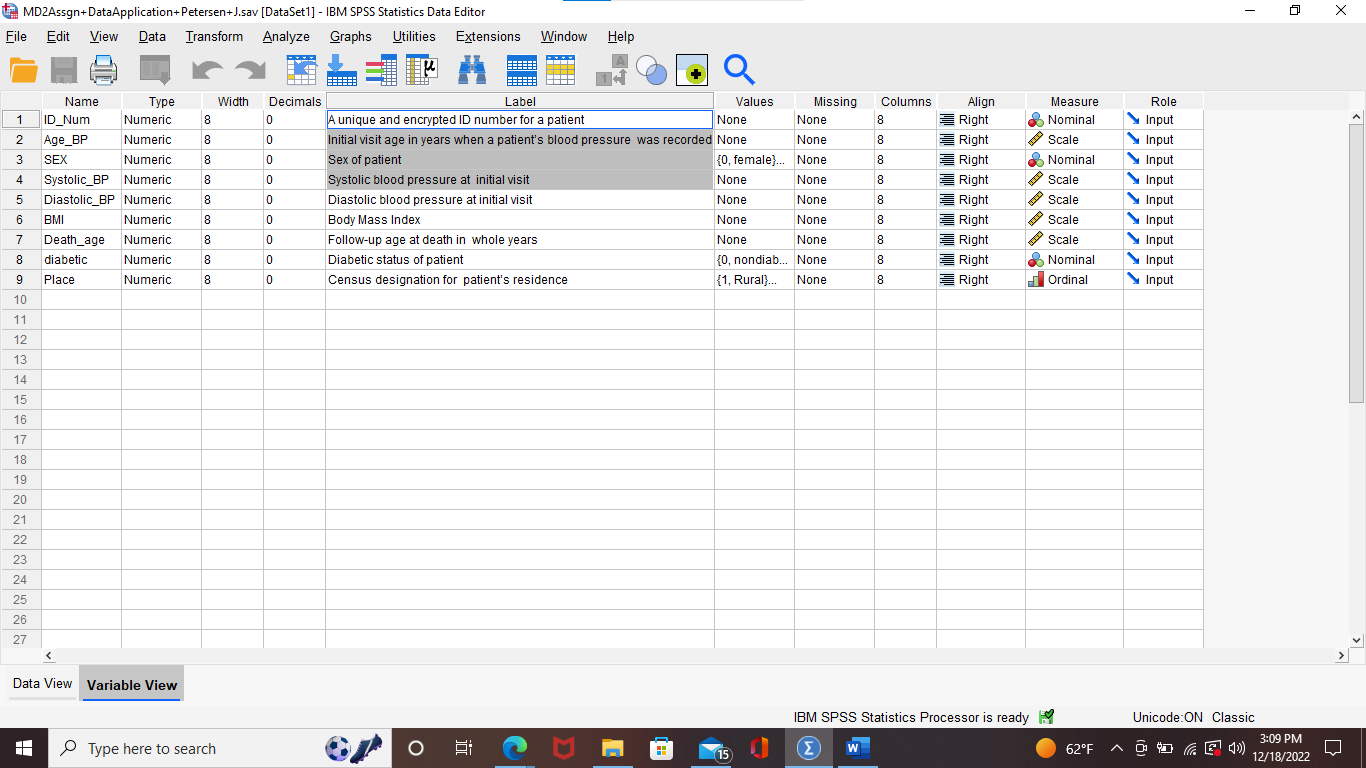Screen dimensions: 1366x768
Task: Click the blue magnifier Search icon
Action: [x=739, y=70]
